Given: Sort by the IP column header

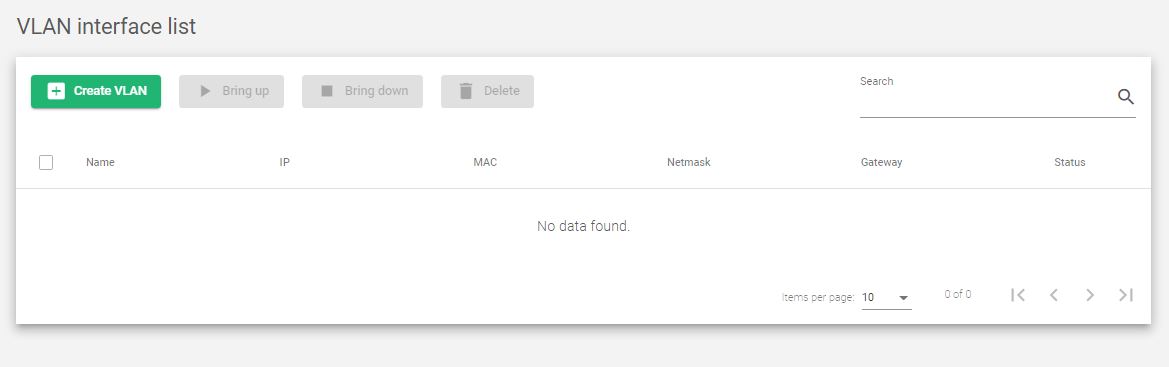Looking at the screenshot, I should coord(284,162).
